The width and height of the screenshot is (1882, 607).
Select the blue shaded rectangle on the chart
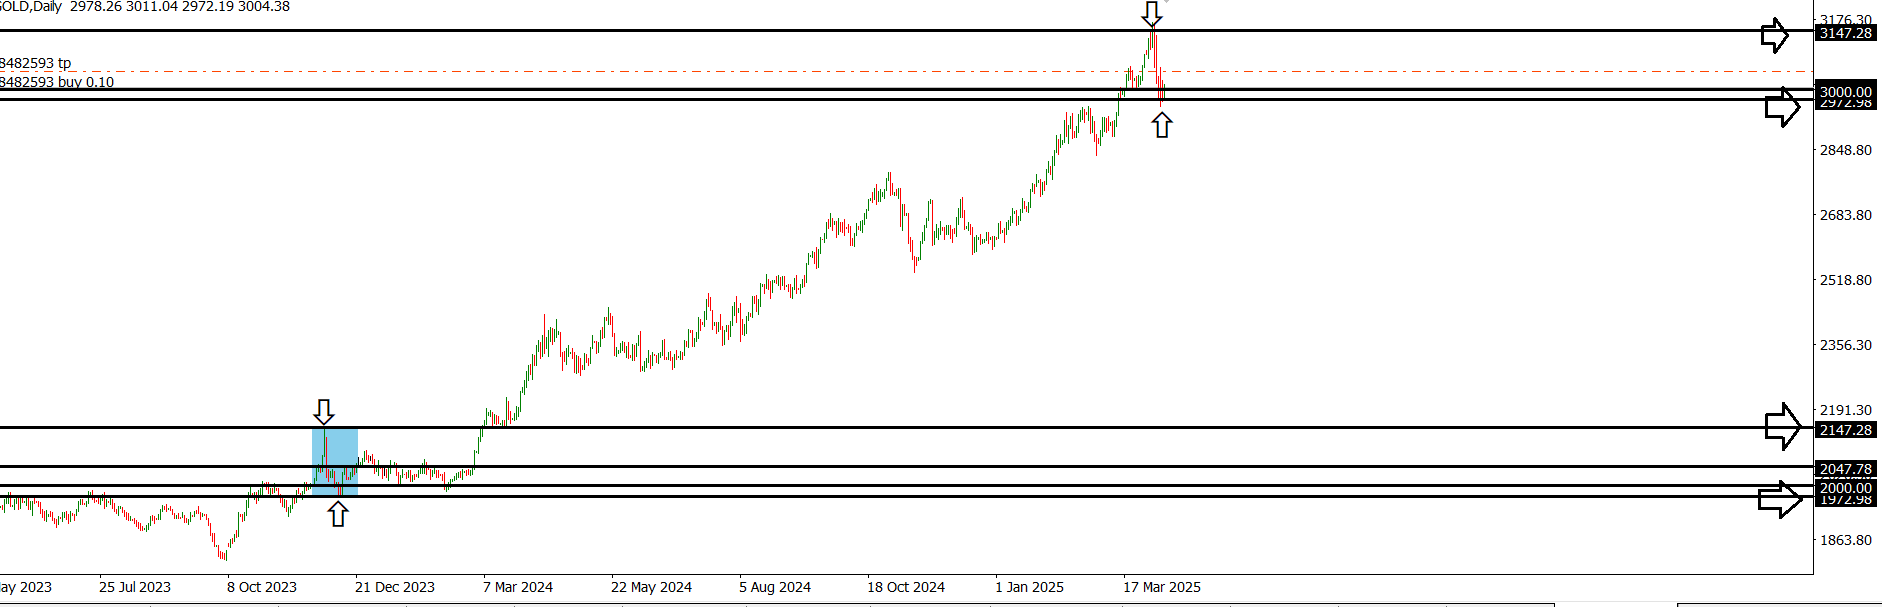coord(335,461)
